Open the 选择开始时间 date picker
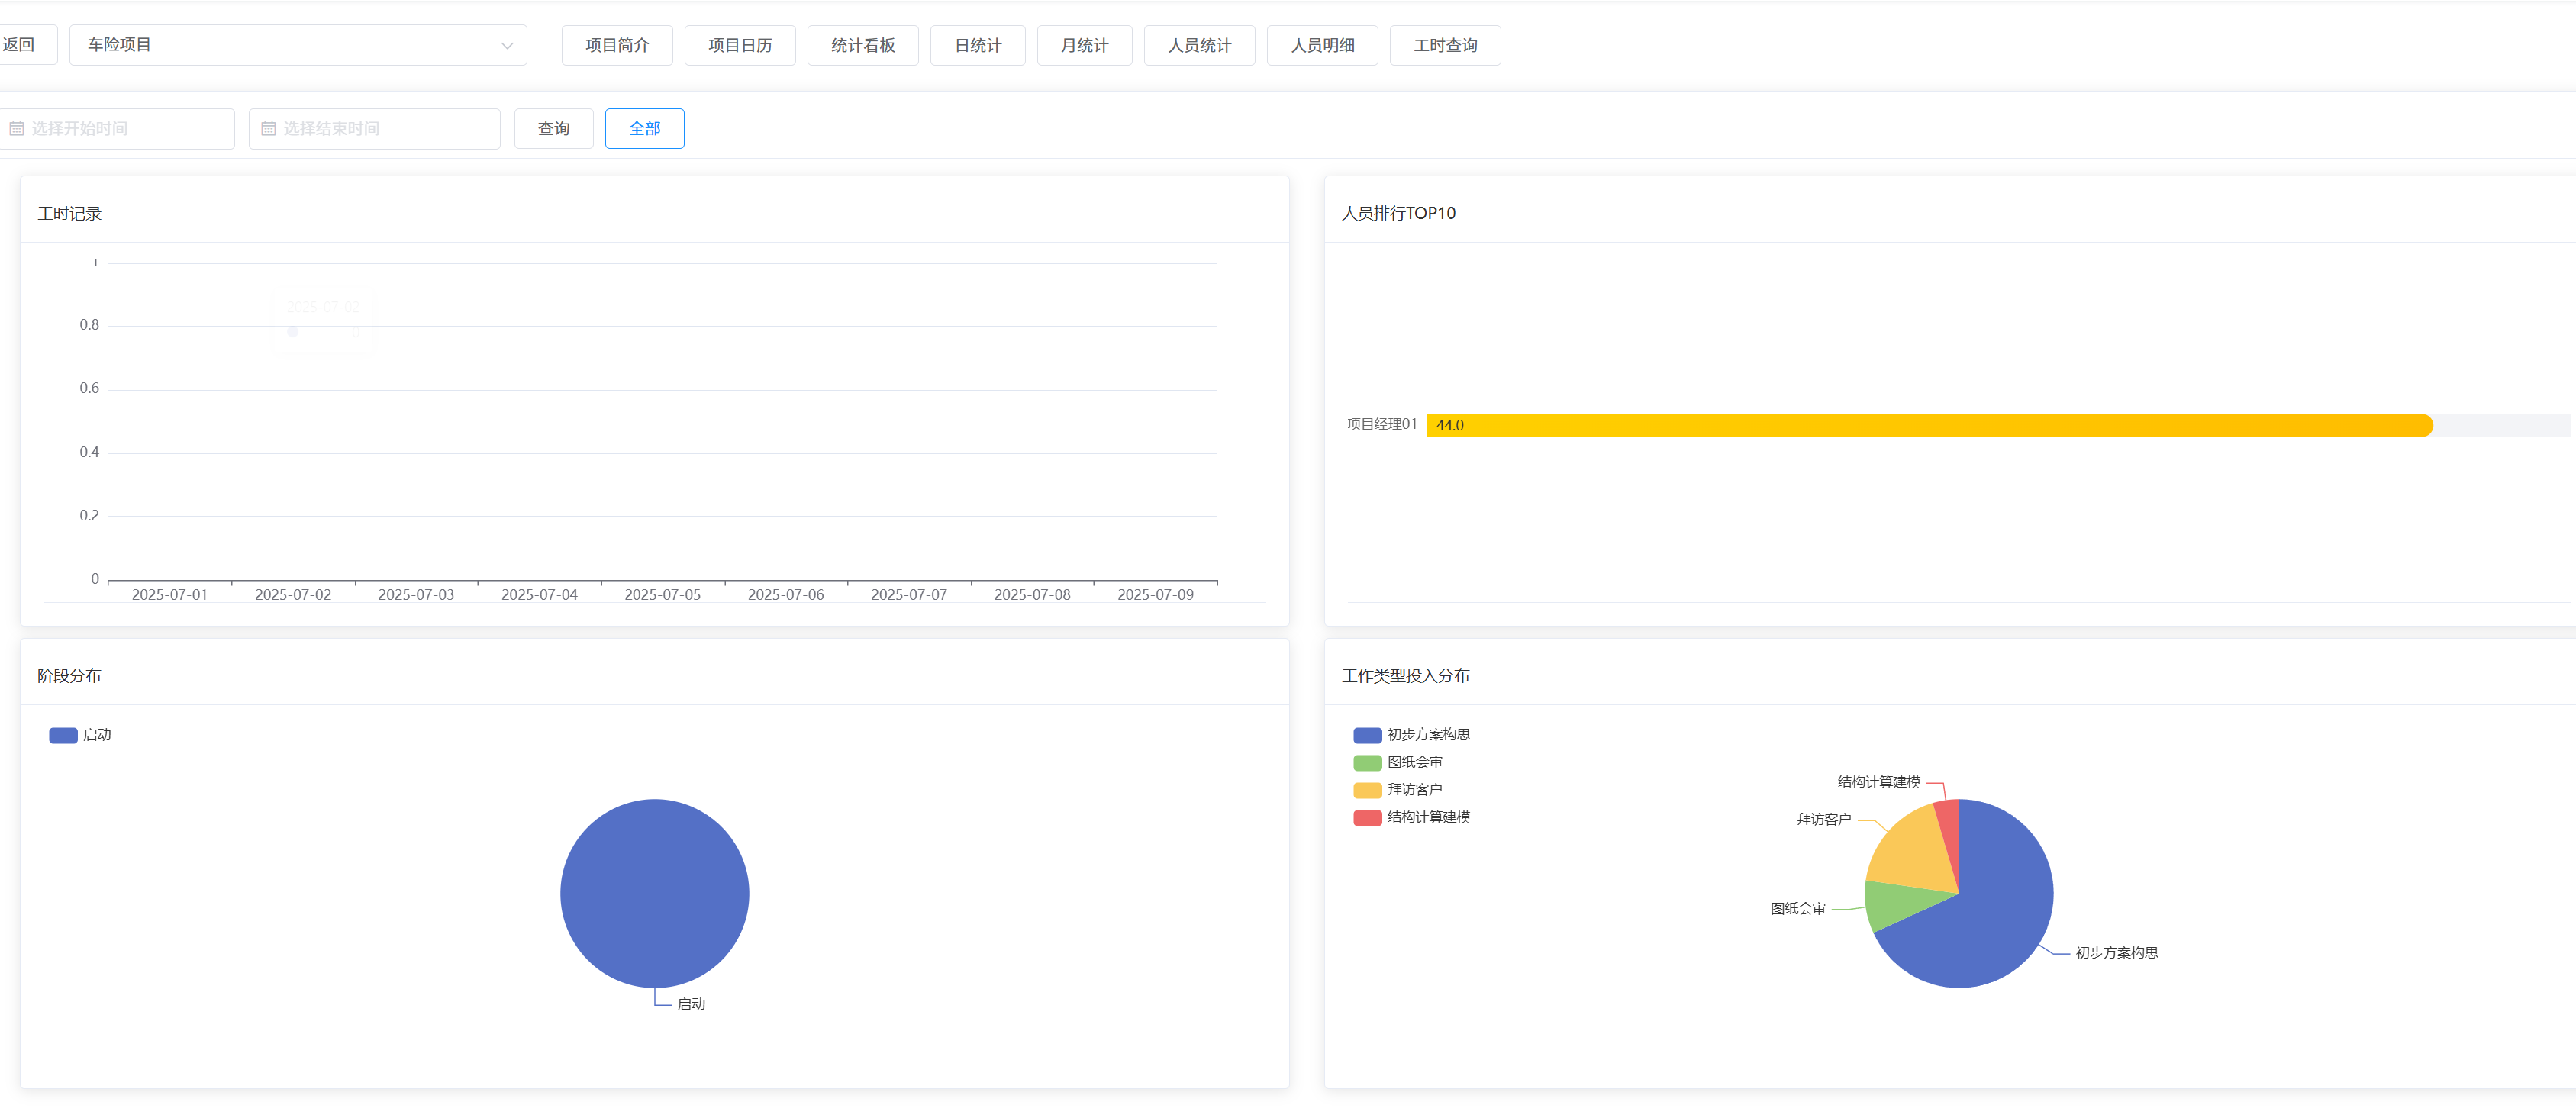2576x1118 pixels. pos(116,129)
